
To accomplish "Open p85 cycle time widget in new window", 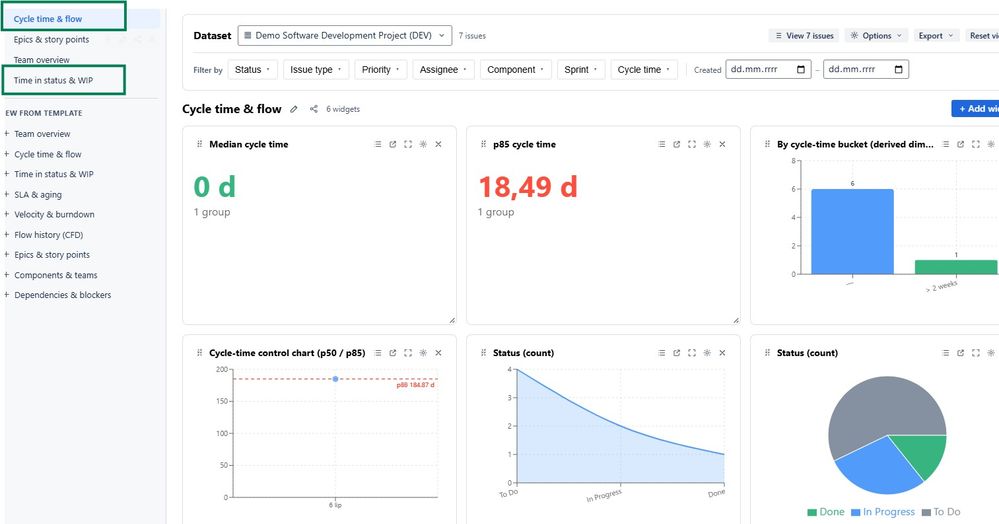I will pyautogui.click(x=677, y=144).
